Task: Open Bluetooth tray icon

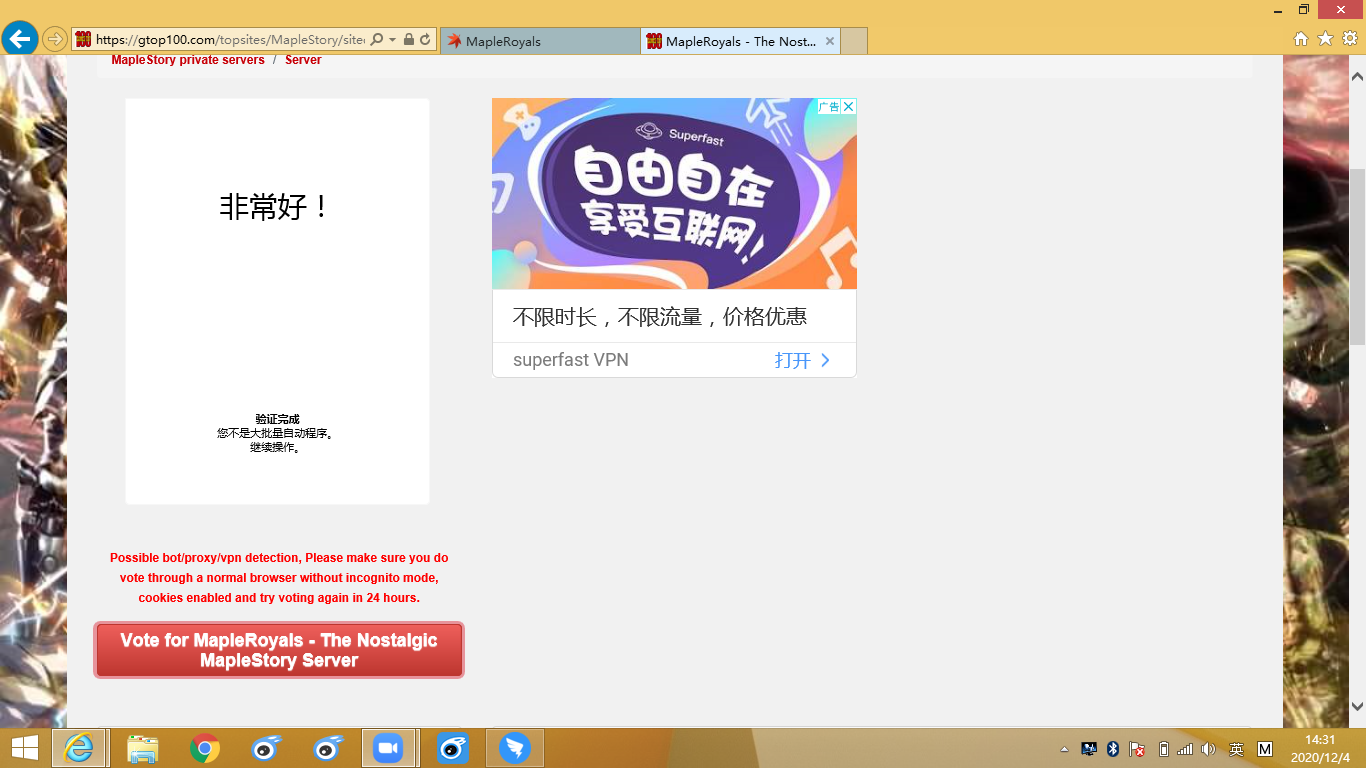Action: click(1113, 749)
